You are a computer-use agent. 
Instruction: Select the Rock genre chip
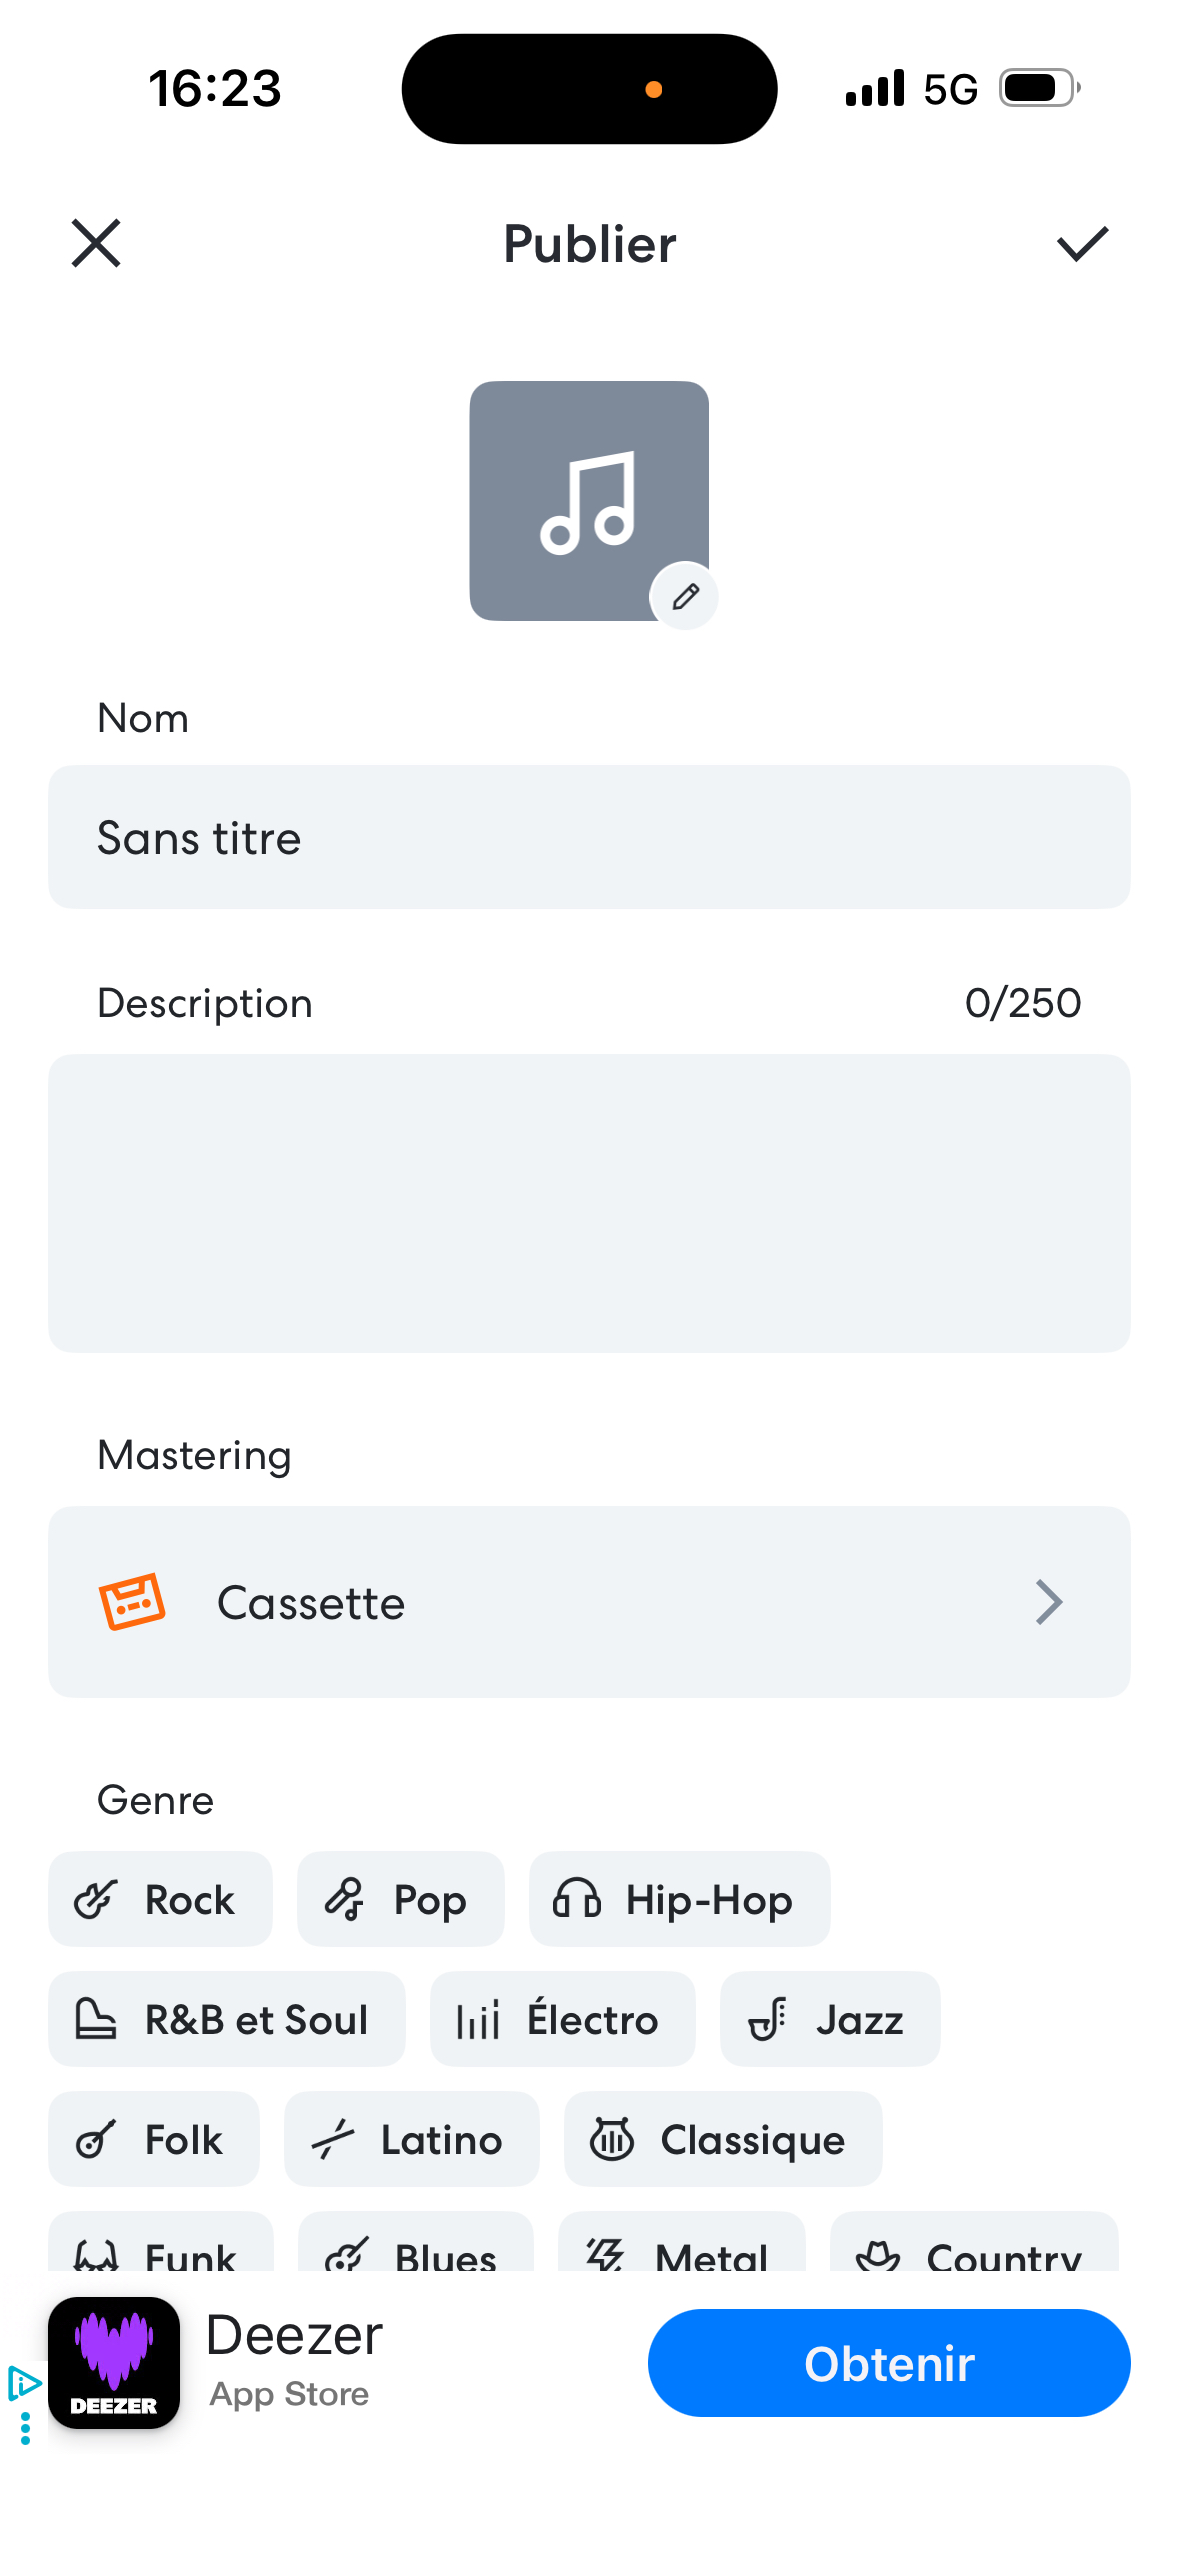[160, 1899]
